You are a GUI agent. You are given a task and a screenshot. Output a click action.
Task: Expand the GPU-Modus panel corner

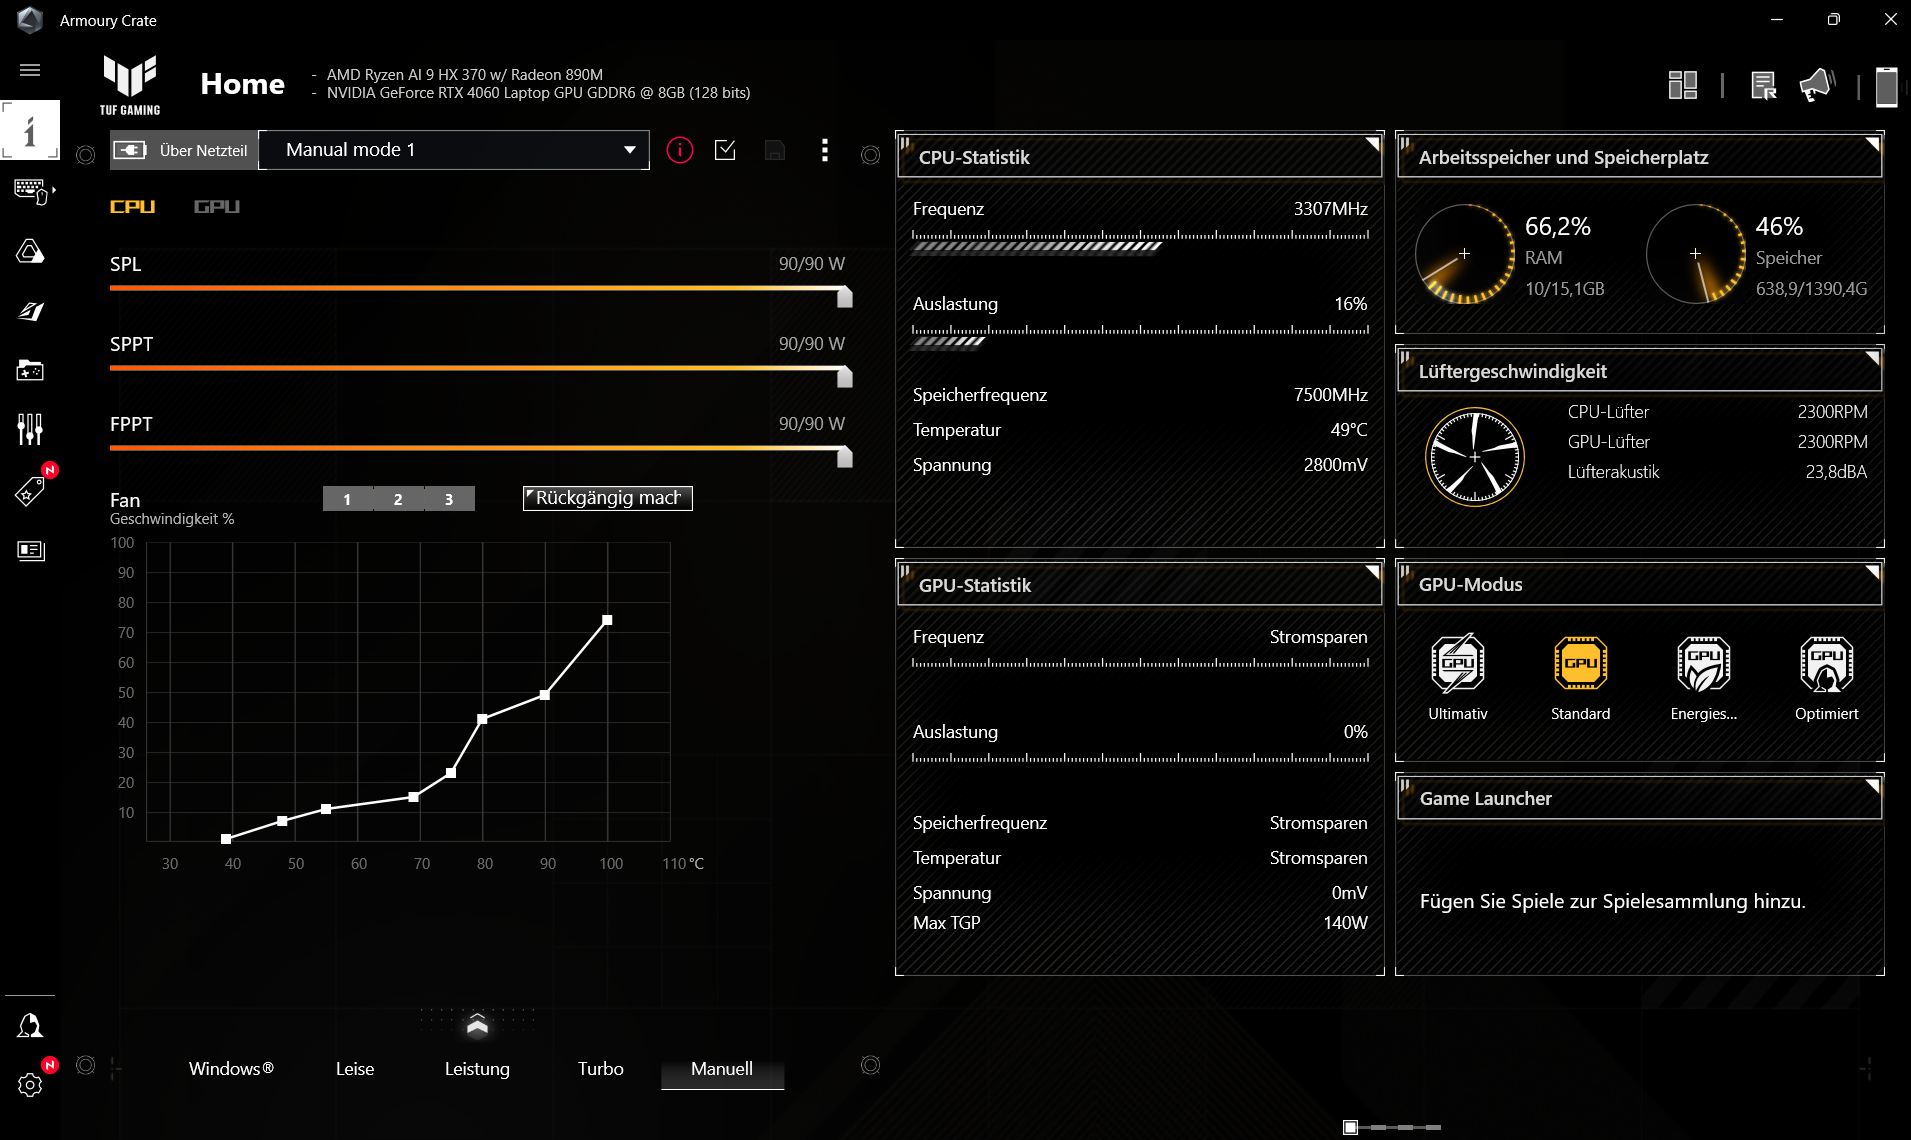click(1872, 572)
